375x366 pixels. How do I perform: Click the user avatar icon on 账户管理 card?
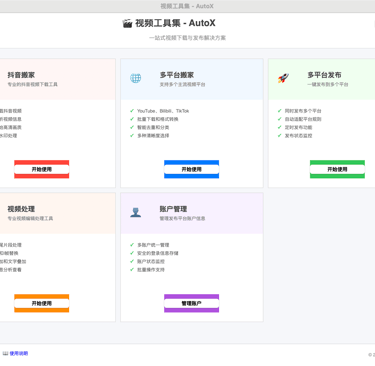[135, 212]
